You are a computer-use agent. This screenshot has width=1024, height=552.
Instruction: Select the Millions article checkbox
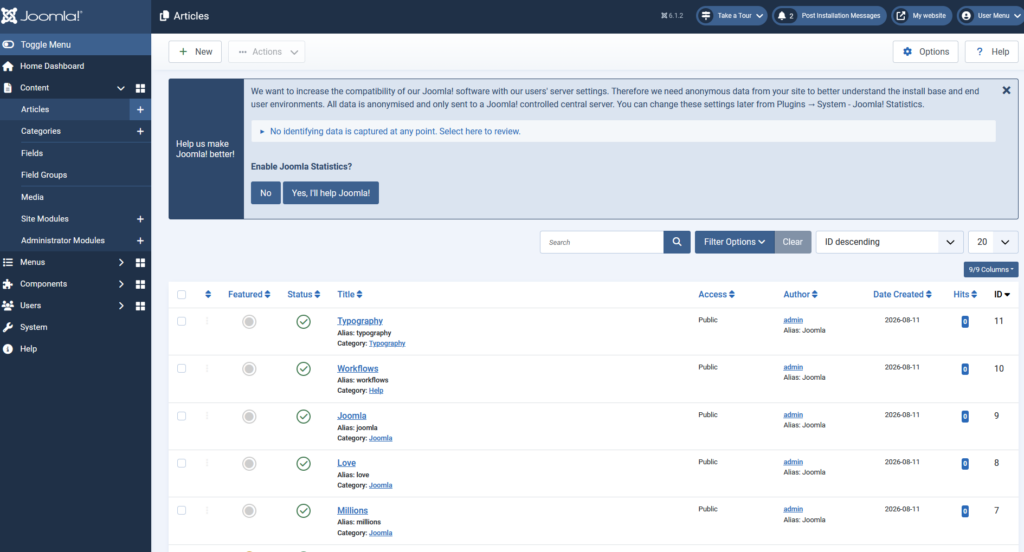pos(182,511)
